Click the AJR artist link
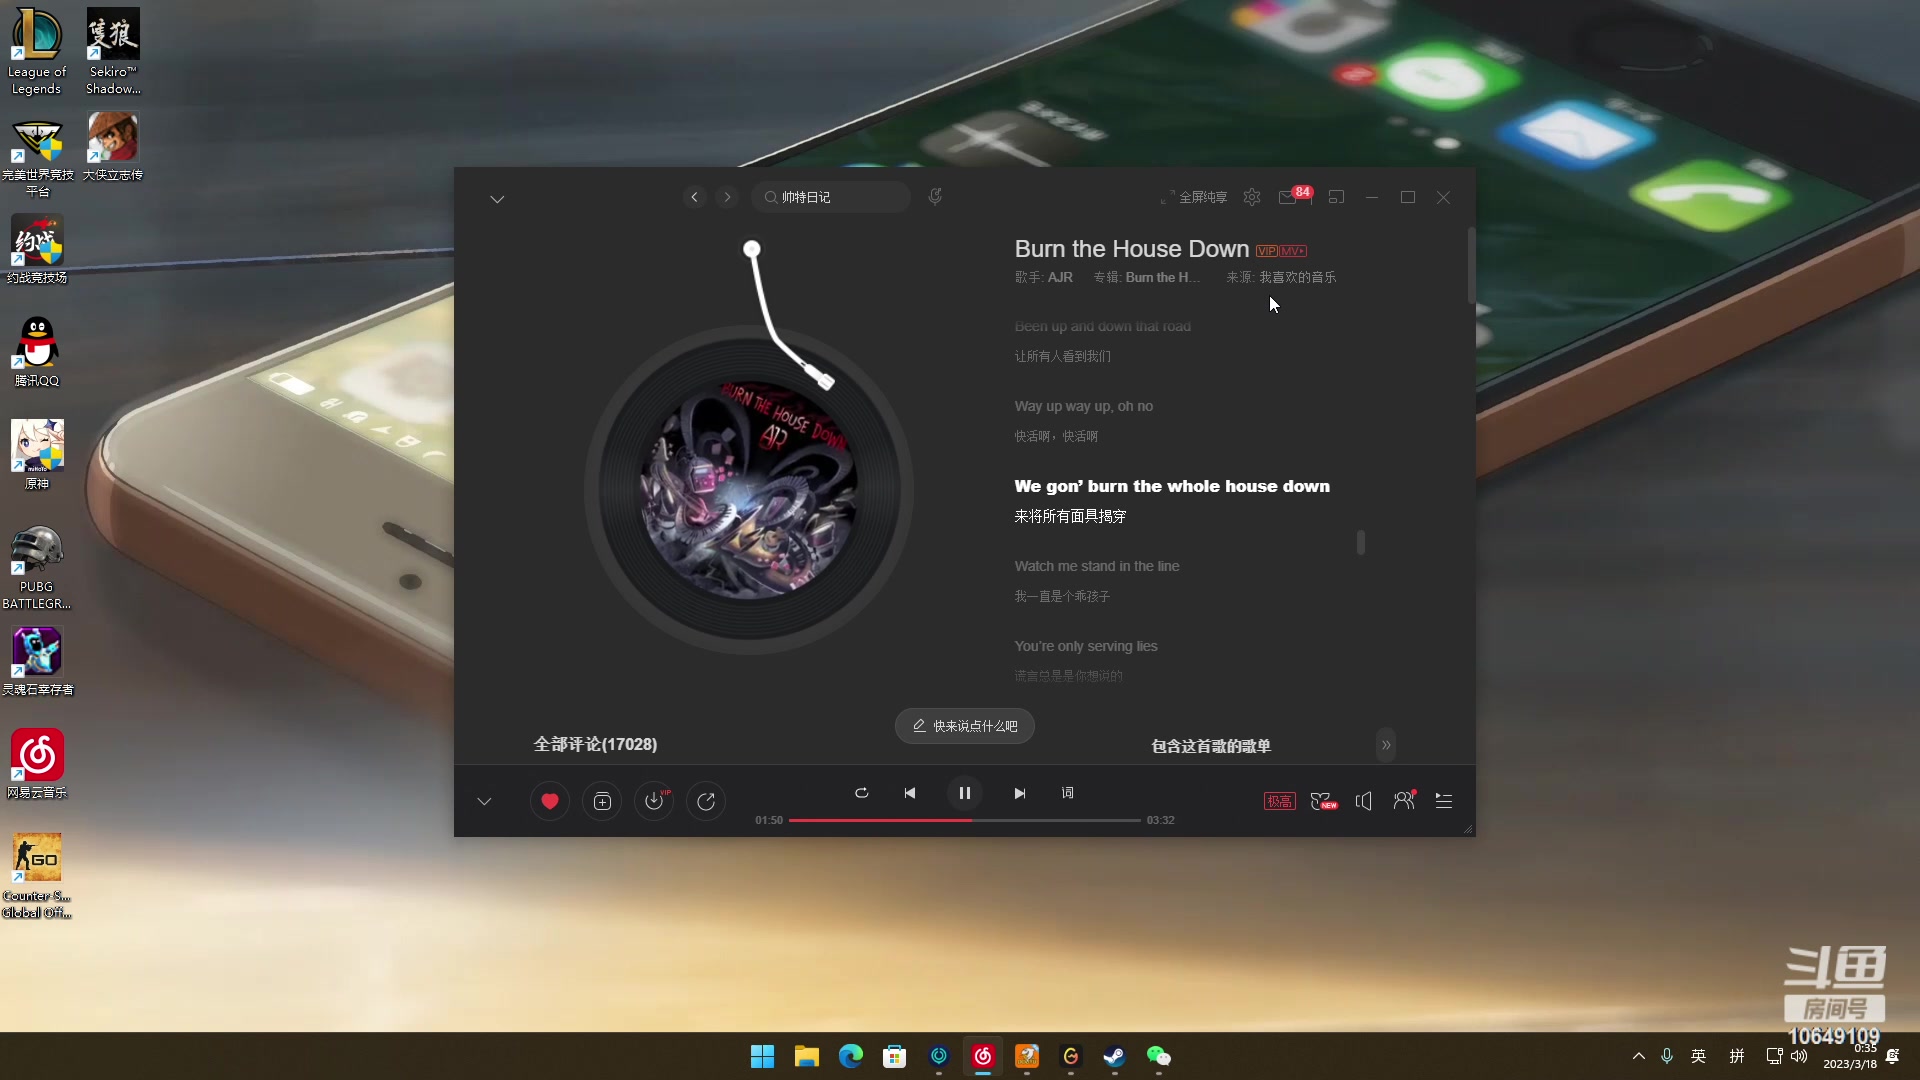The image size is (1920, 1080). [x=1060, y=277]
